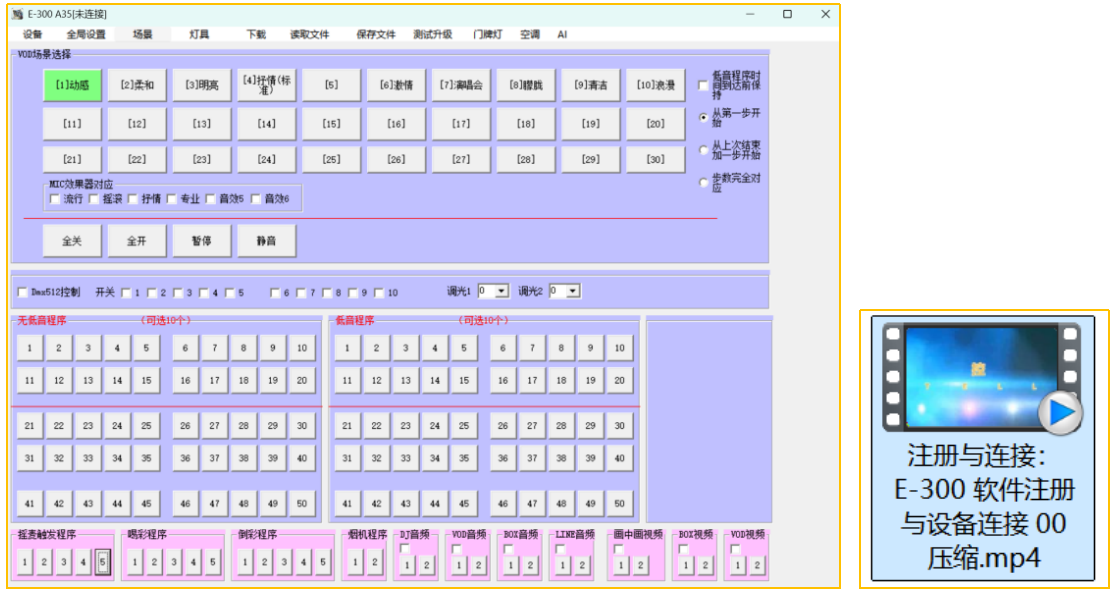Select the [7]演唱会 scene
Image resolution: width=1113 pixels, height=594 pixels.
461,85
